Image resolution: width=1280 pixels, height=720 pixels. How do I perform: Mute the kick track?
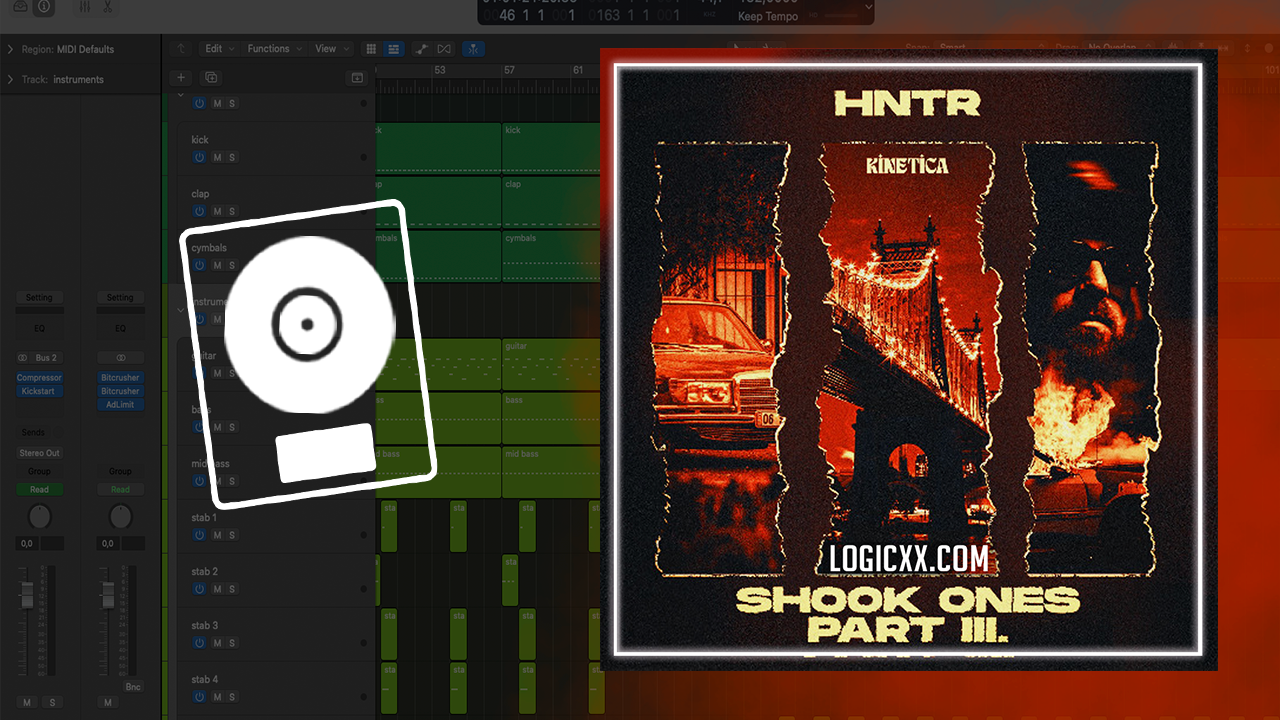pyautogui.click(x=216, y=157)
